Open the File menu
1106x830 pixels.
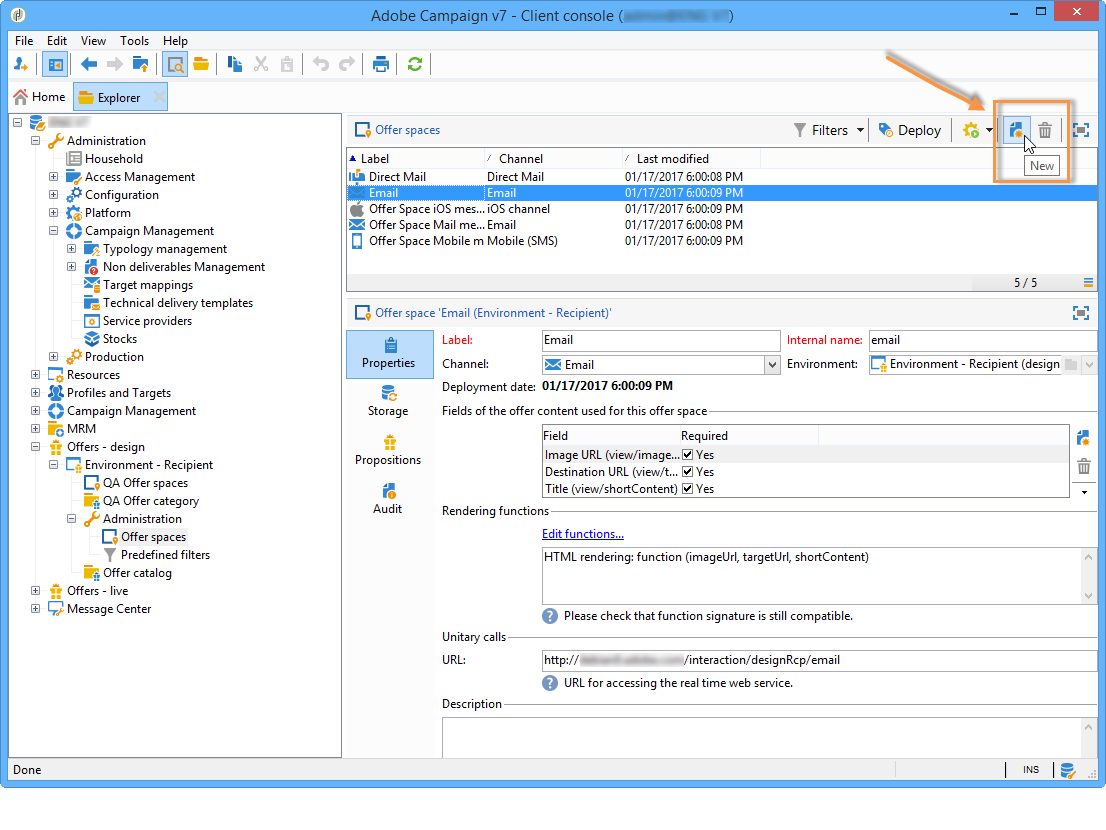(x=24, y=41)
